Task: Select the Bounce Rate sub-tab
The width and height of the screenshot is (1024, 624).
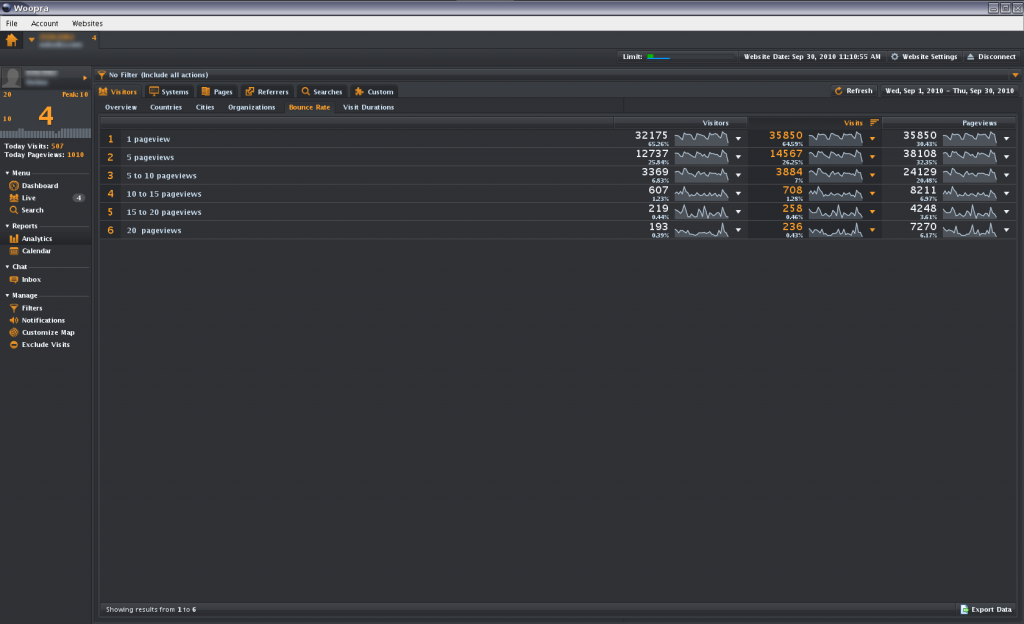Action: click(x=310, y=108)
